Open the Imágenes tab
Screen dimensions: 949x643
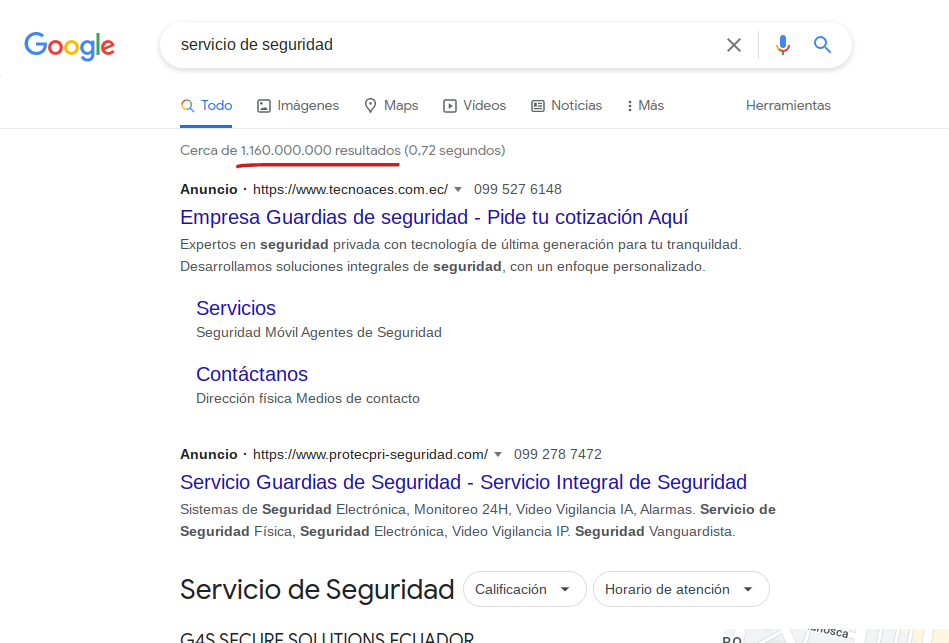tap(298, 105)
